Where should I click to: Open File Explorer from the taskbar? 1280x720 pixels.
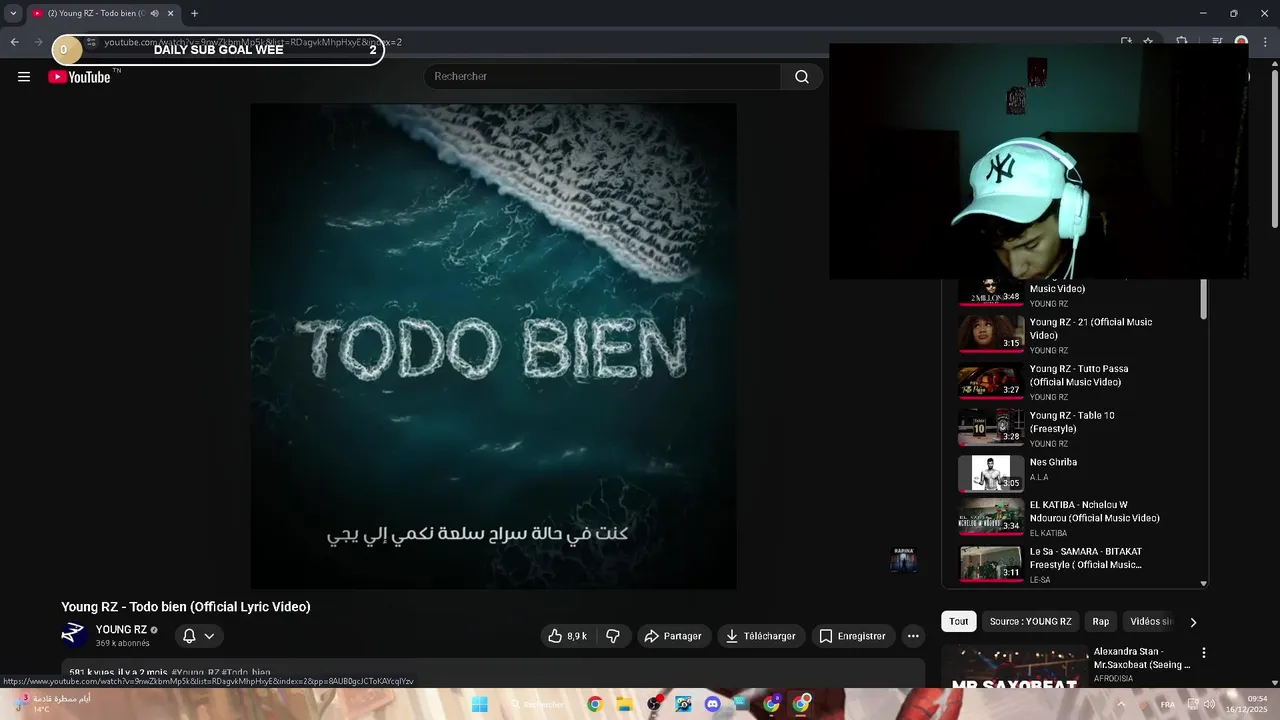click(x=624, y=704)
